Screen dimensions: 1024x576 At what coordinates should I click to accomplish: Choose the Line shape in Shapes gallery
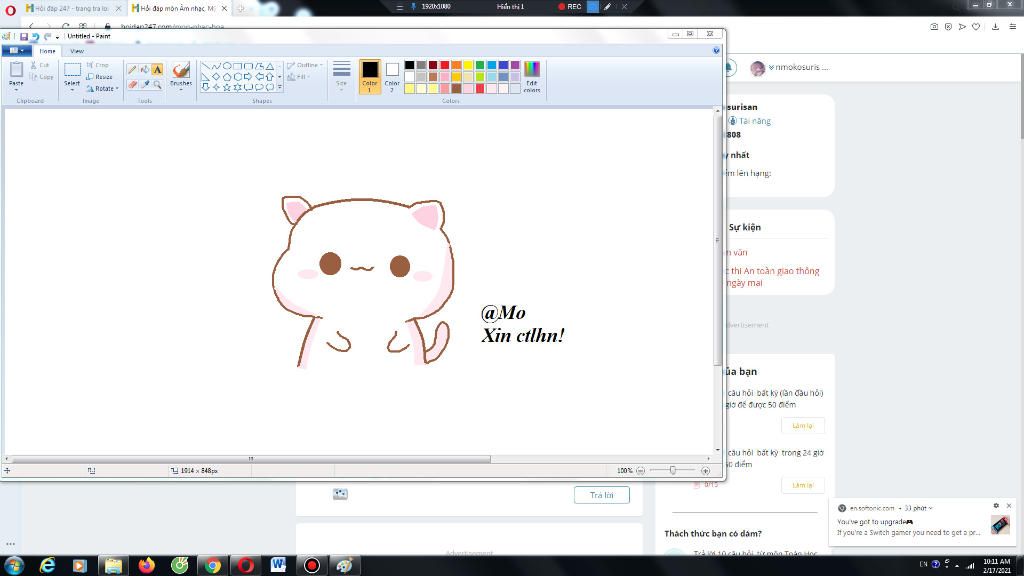pos(206,67)
